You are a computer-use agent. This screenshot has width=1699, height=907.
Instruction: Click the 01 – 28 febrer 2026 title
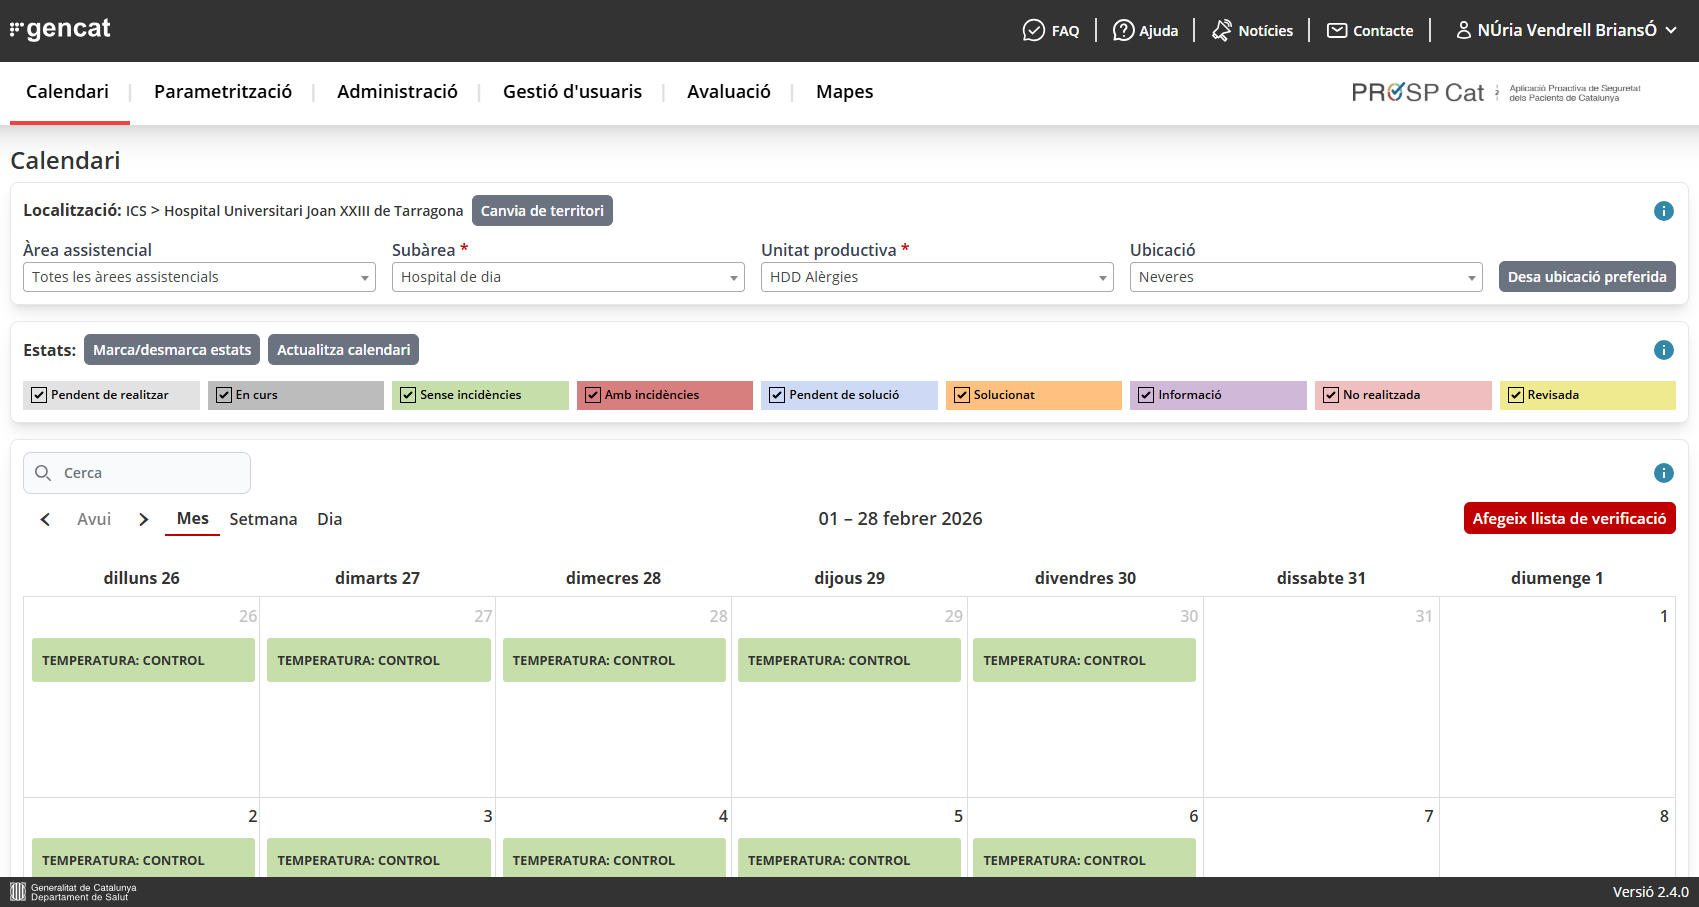point(900,519)
